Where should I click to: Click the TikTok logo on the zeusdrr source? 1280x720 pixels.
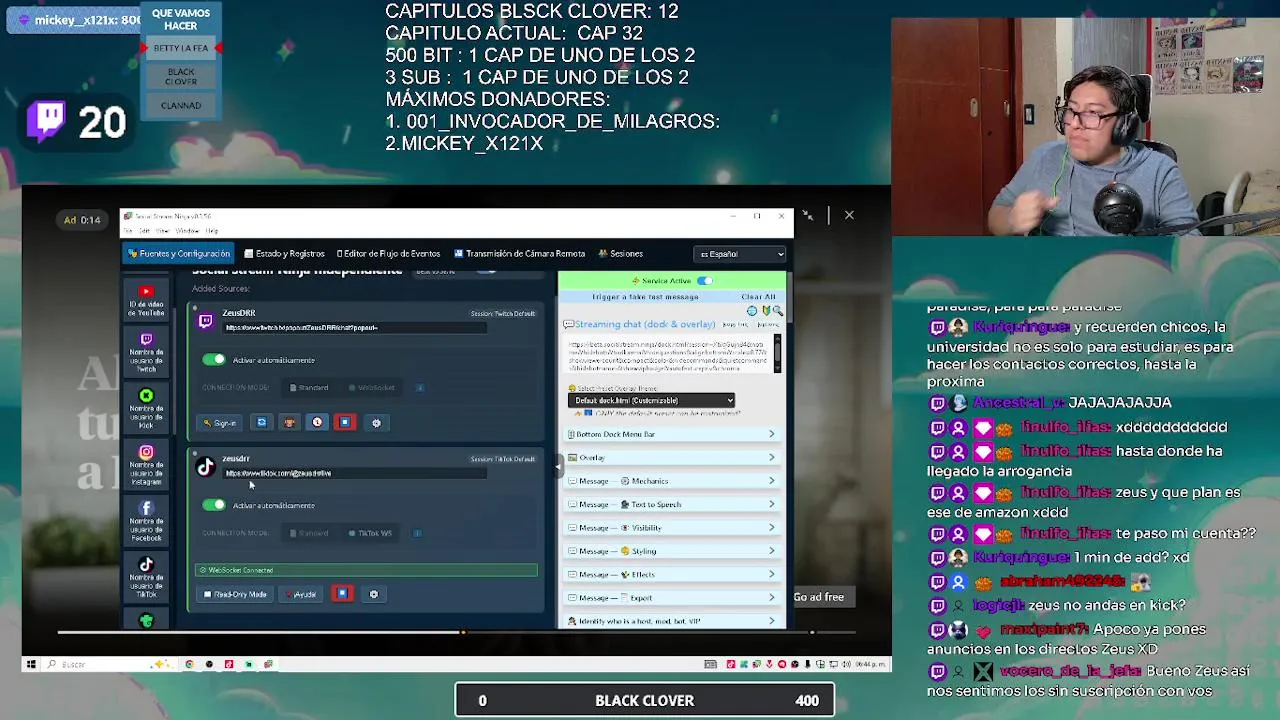click(205, 467)
